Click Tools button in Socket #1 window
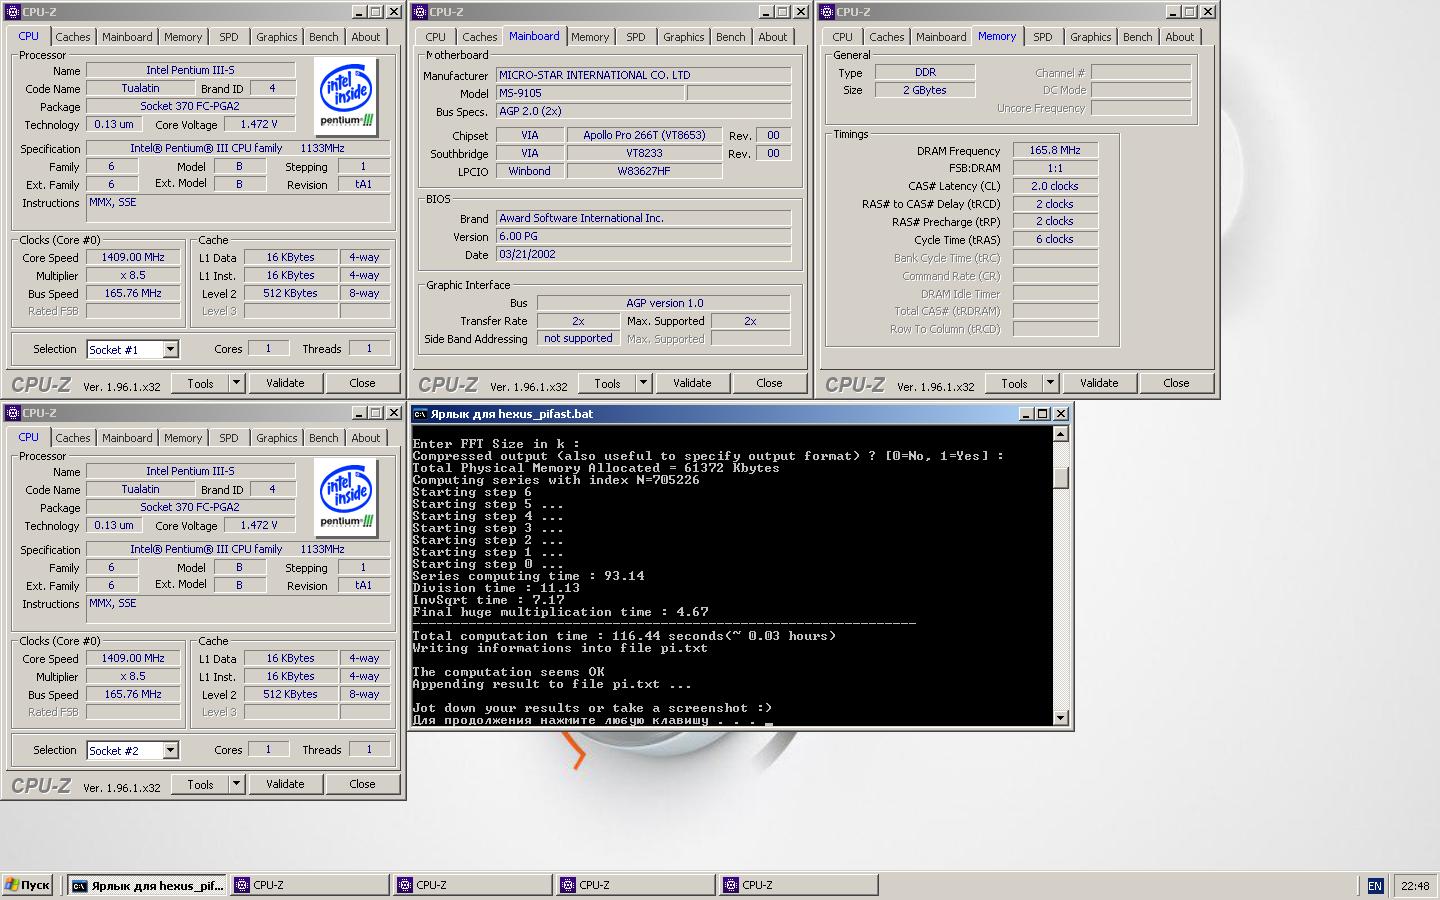This screenshot has height=900, width=1440. tap(200, 383)
